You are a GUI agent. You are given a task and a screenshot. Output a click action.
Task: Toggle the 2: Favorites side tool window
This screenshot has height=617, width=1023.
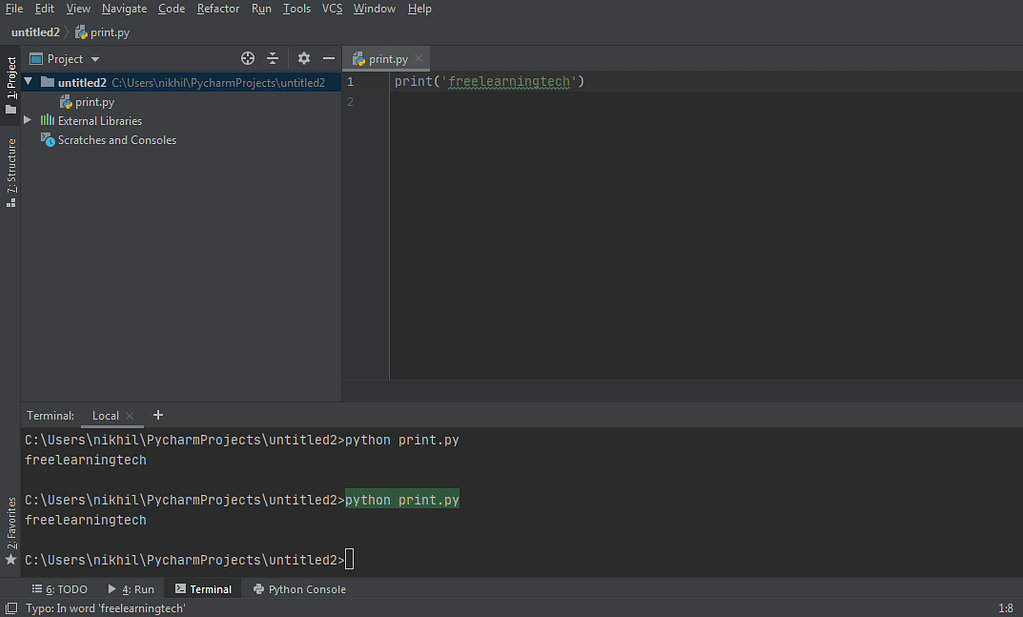coord(10,531)
